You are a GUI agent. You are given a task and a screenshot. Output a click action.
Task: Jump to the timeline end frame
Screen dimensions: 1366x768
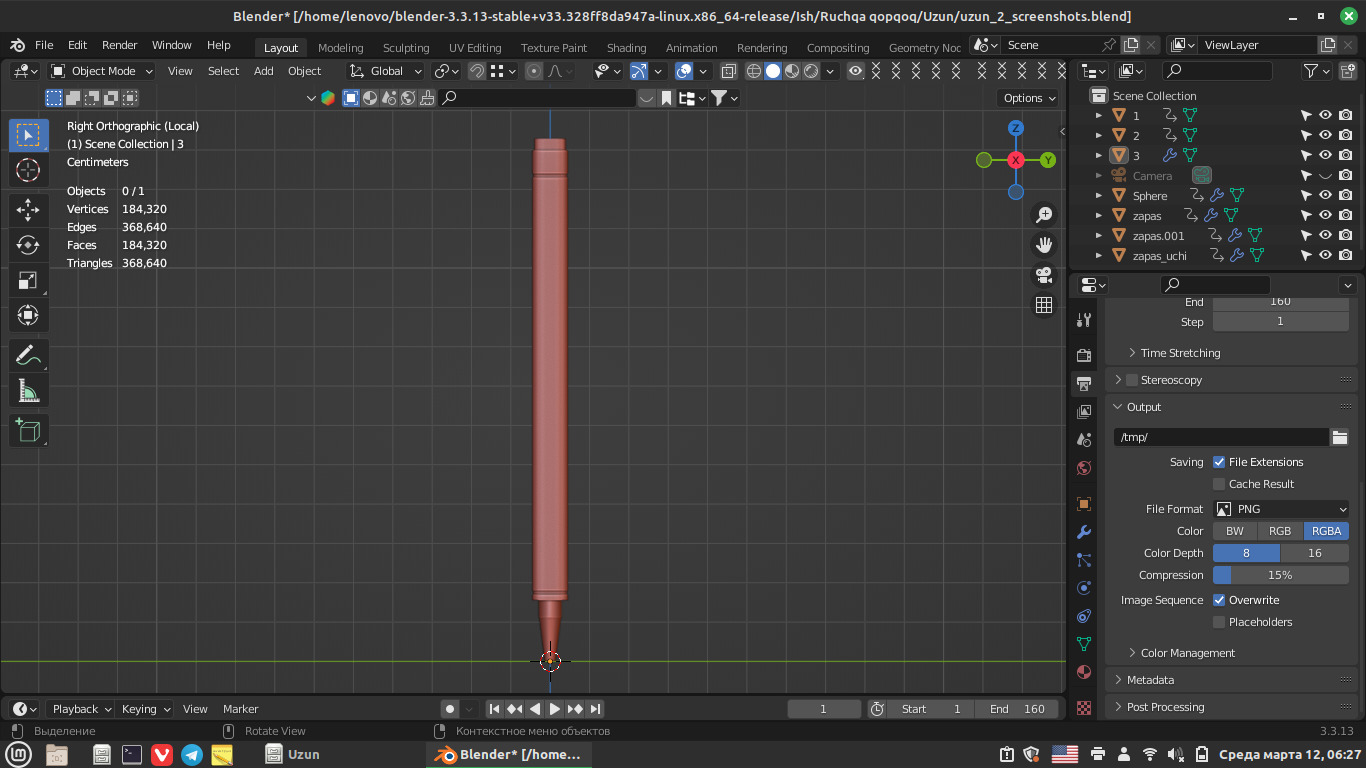[x=595, y=709]
